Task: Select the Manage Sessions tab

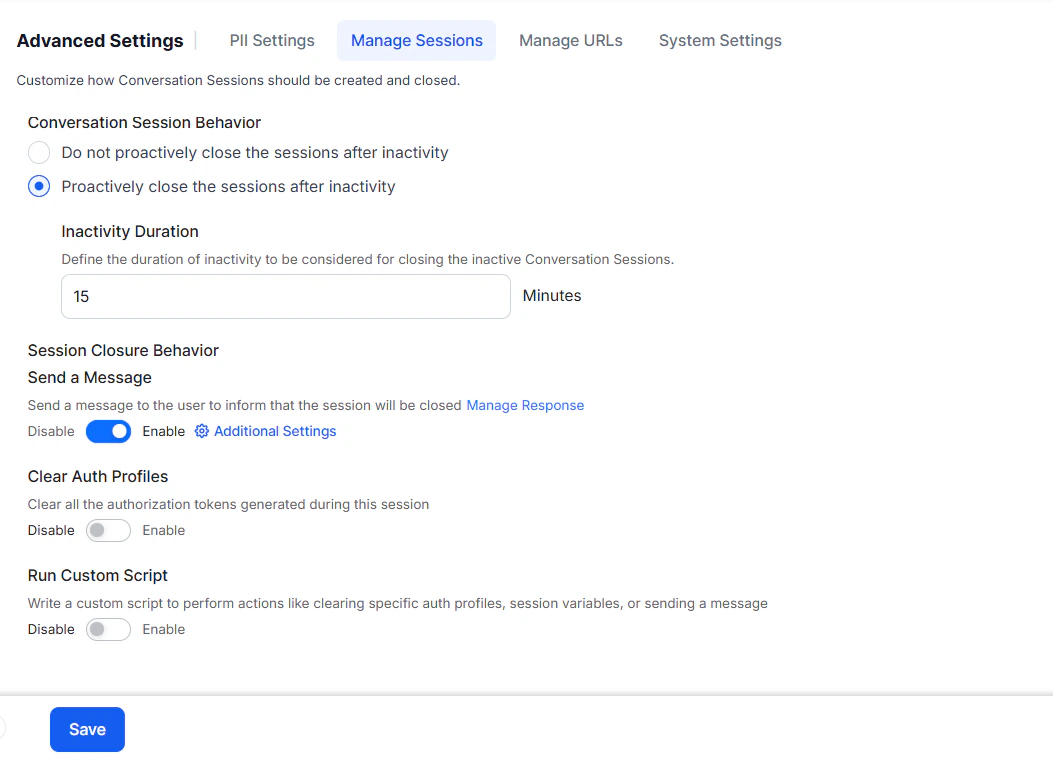Action: click(x=416, y=40)
